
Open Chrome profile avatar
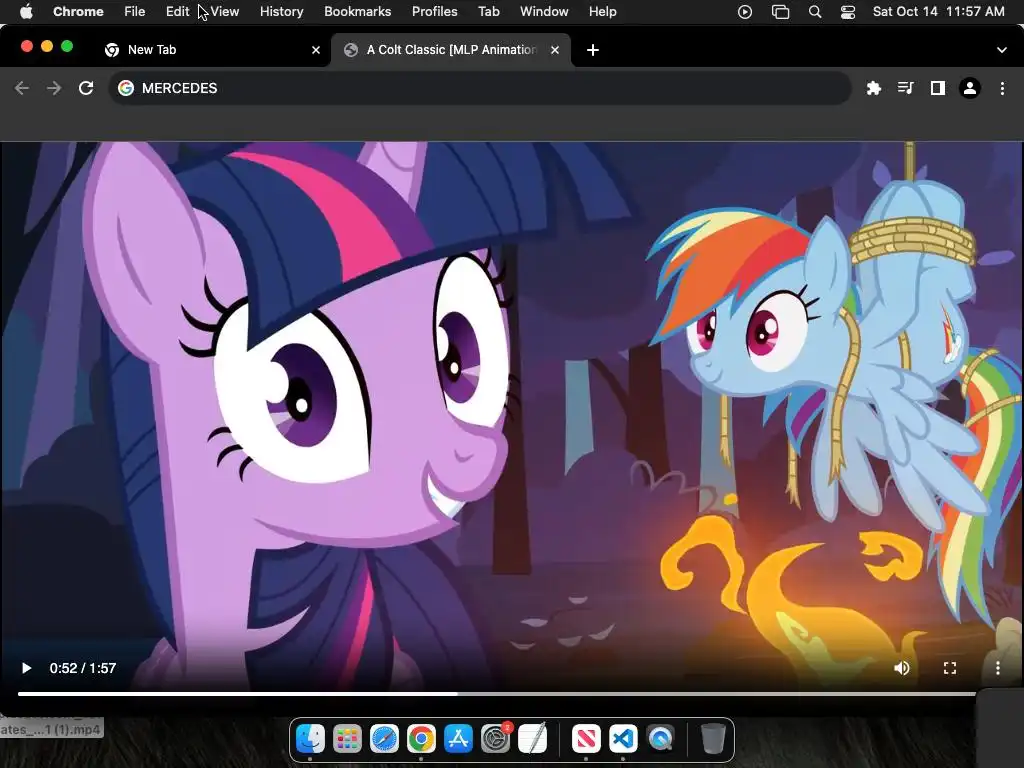[x=970, y=88]
